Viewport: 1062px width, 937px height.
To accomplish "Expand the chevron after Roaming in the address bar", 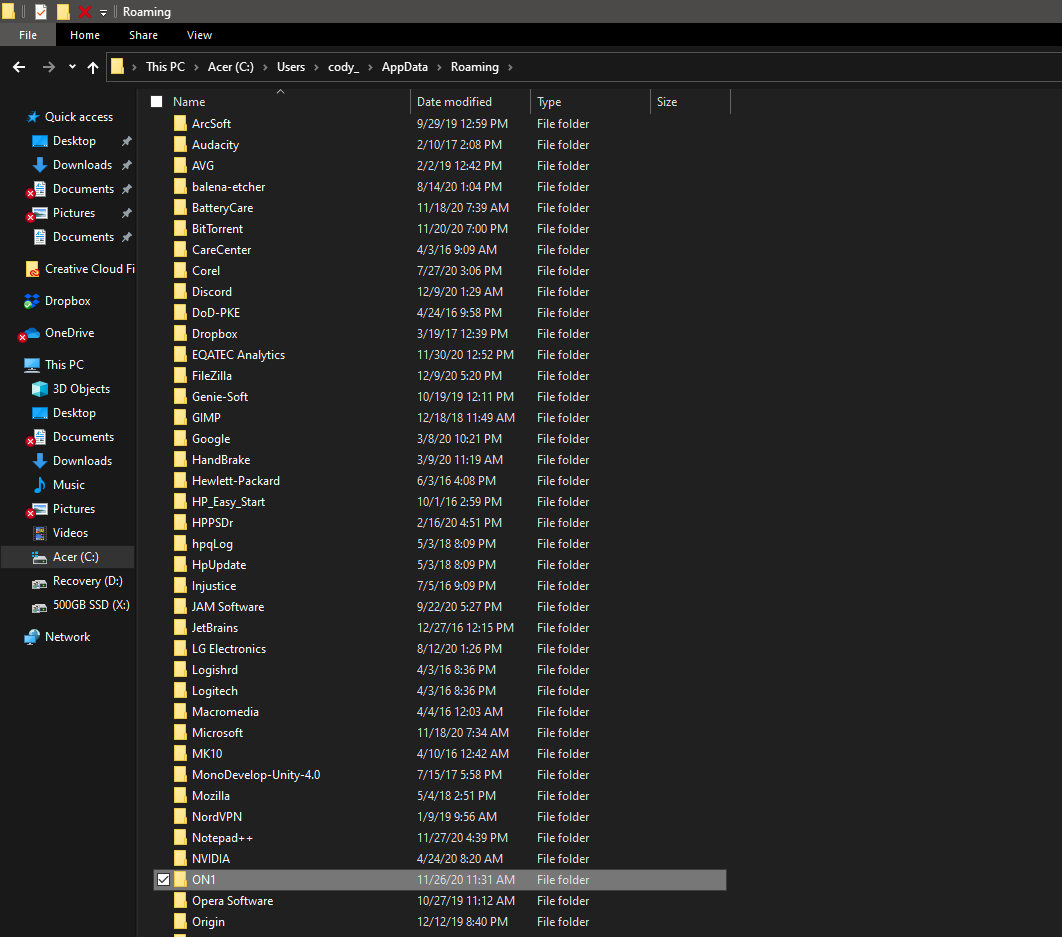I will (x=510, y=67).
